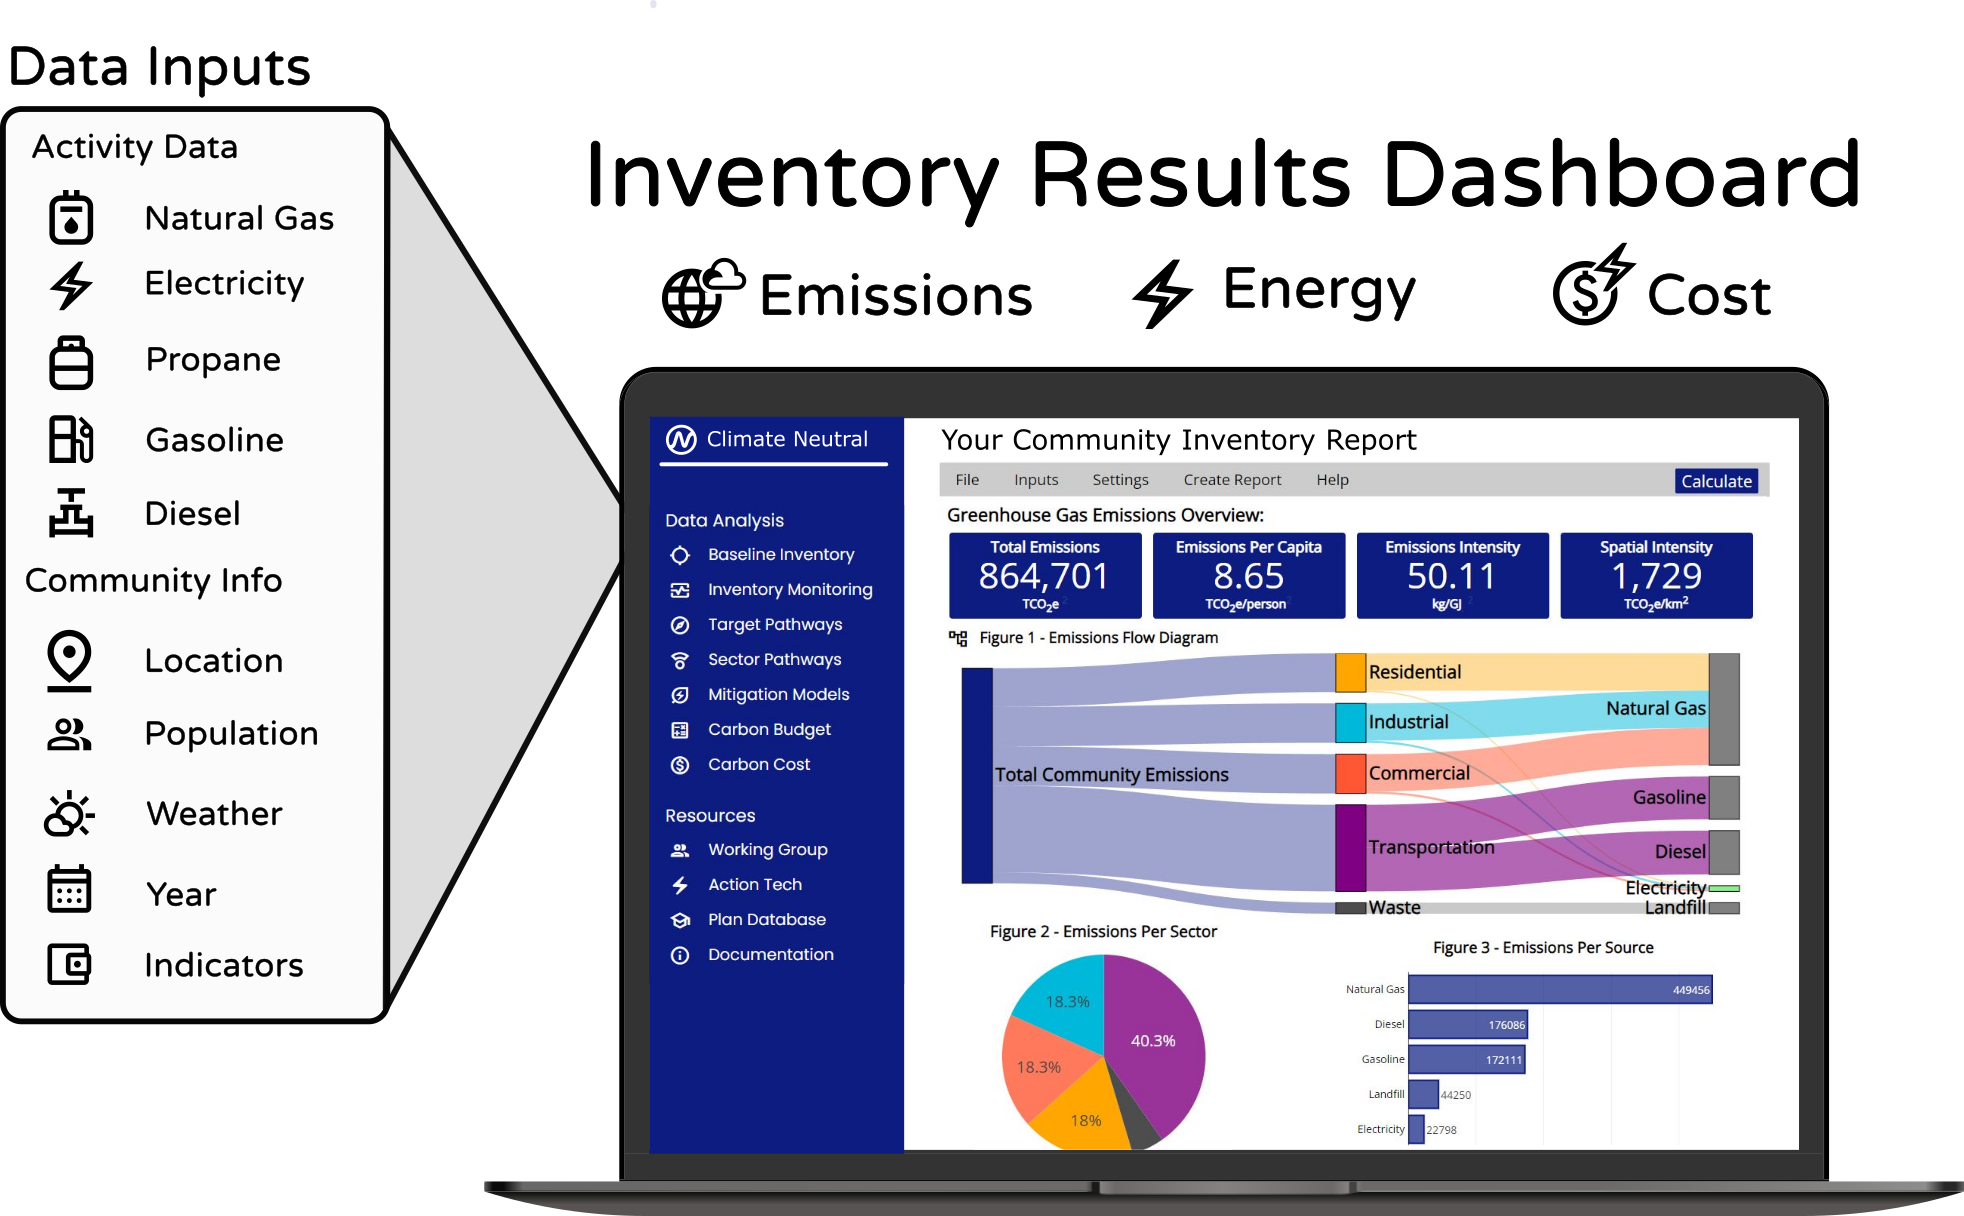Click the Baseline Inventory sidebar icon
The width and height of the screenshot is (1964, 1216).
(x=680, y=555)
